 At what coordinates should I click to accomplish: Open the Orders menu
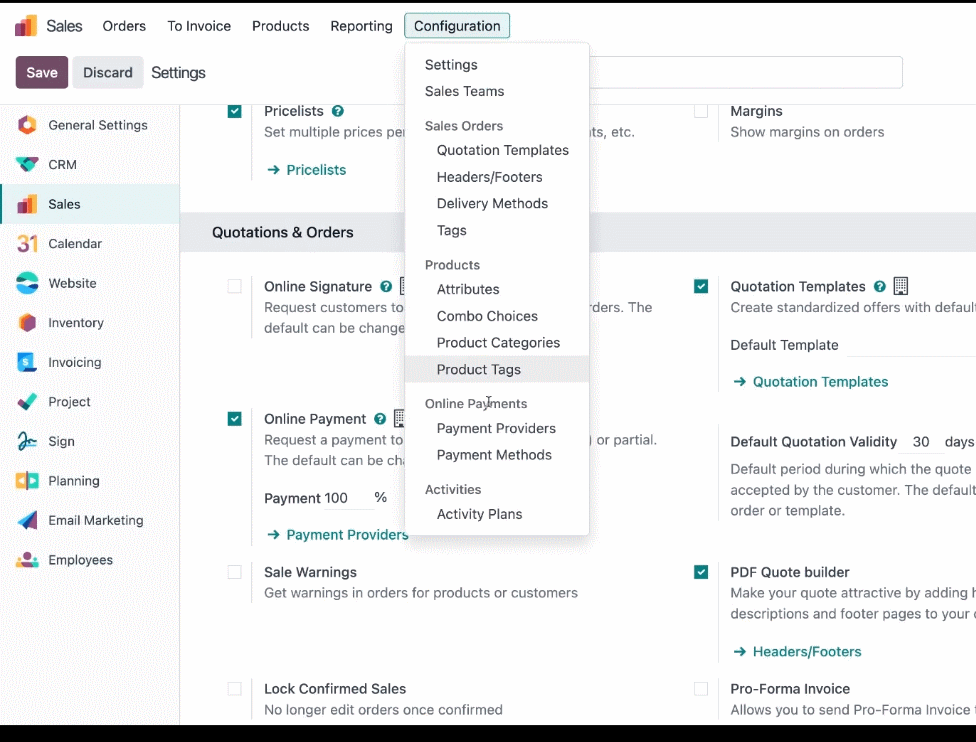pyautogui.click(x=124, y=26)
